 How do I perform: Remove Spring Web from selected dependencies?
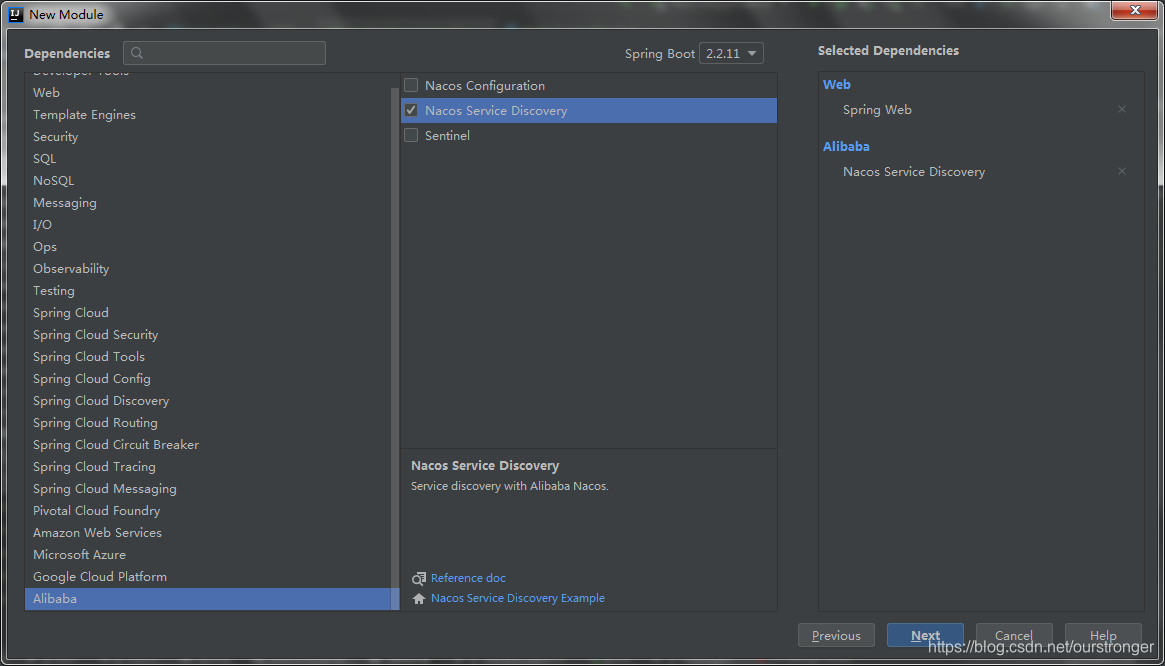(x=1122, y=109)
